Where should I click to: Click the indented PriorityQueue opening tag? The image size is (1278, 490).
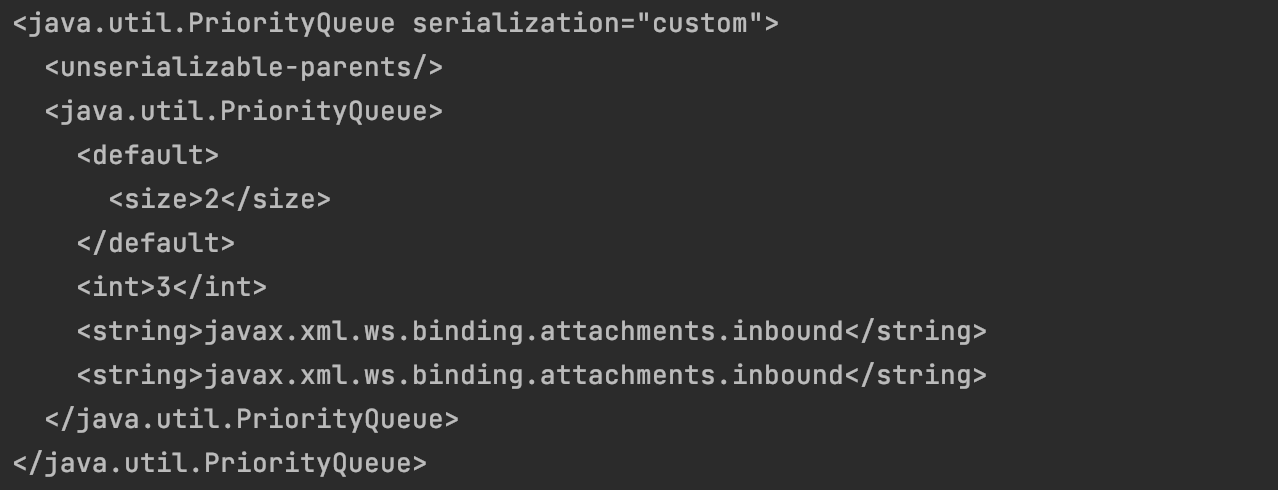(x=243, y=111)
